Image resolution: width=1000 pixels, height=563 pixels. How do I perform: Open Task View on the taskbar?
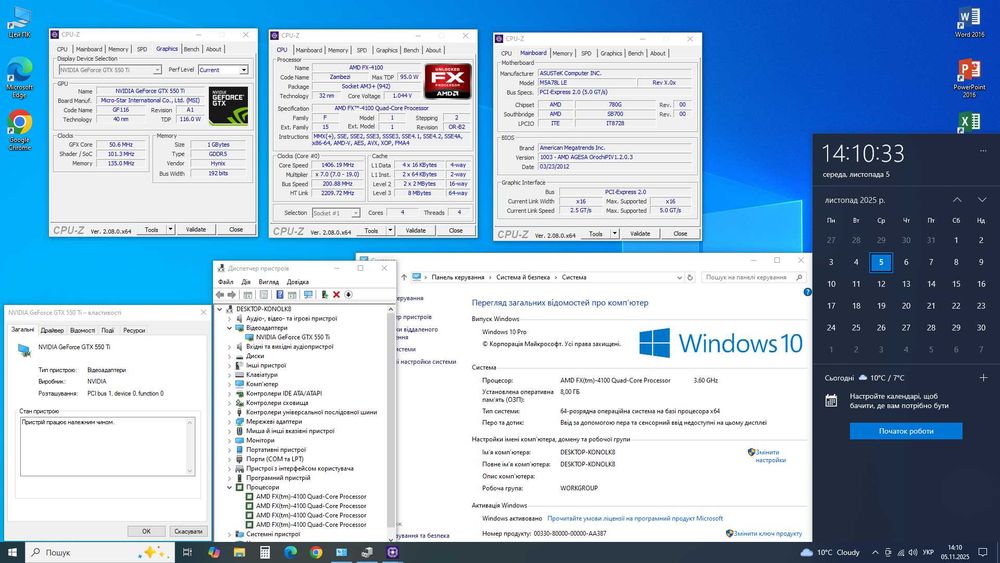coord(187,552)
